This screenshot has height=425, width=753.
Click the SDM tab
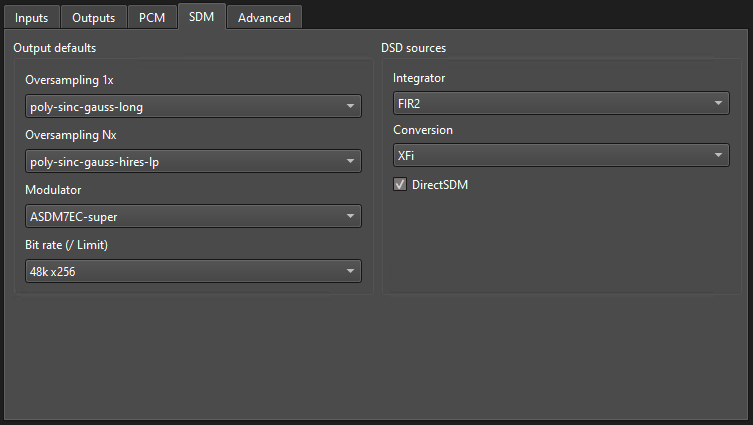click(x=202, y=17)
